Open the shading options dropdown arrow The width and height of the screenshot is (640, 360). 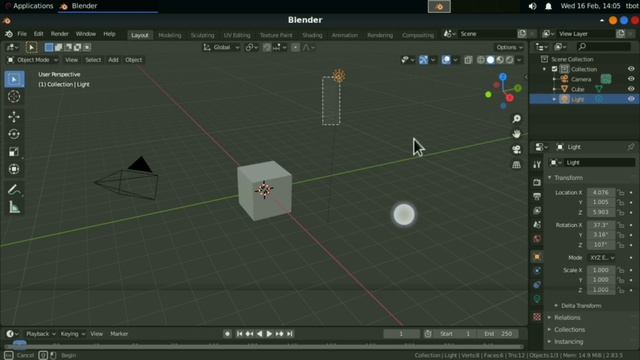tap(519, 60)
